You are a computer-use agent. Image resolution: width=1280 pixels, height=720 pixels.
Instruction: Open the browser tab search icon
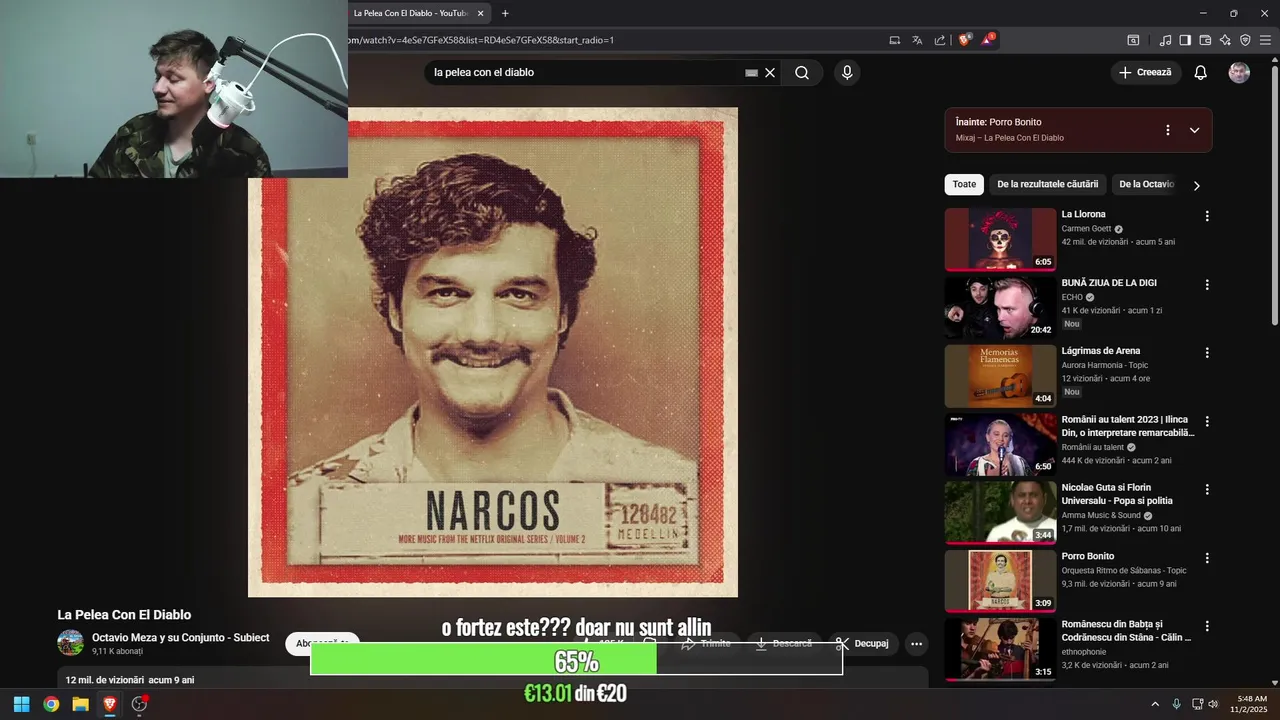tap(1133, 40)
